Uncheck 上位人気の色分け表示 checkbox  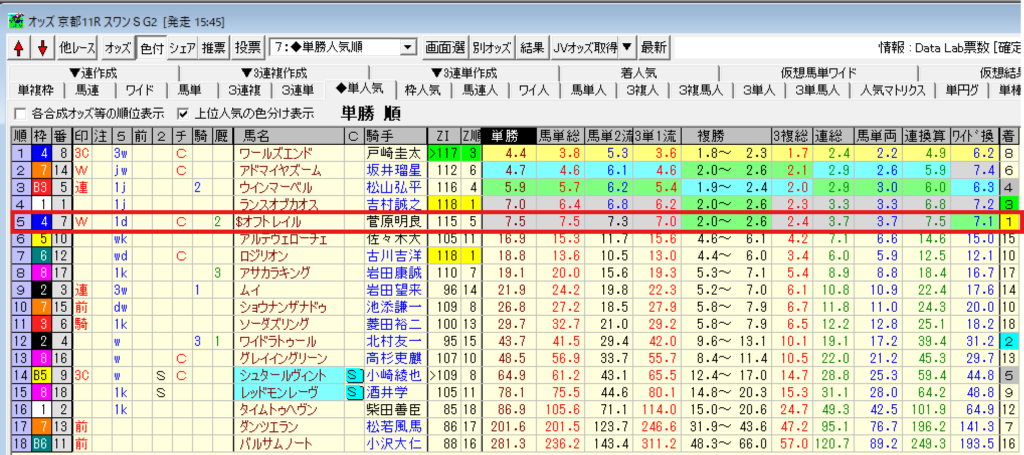(182, 112)
